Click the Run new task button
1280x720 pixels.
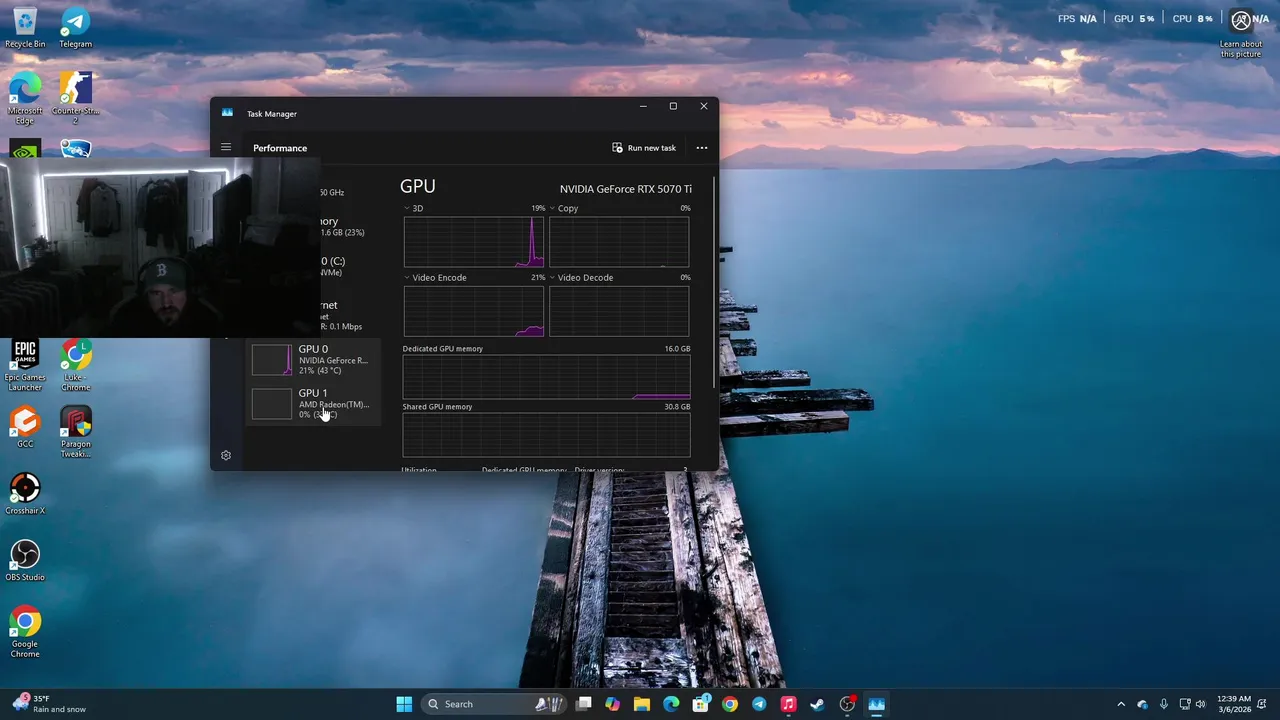tap(644, 148)
